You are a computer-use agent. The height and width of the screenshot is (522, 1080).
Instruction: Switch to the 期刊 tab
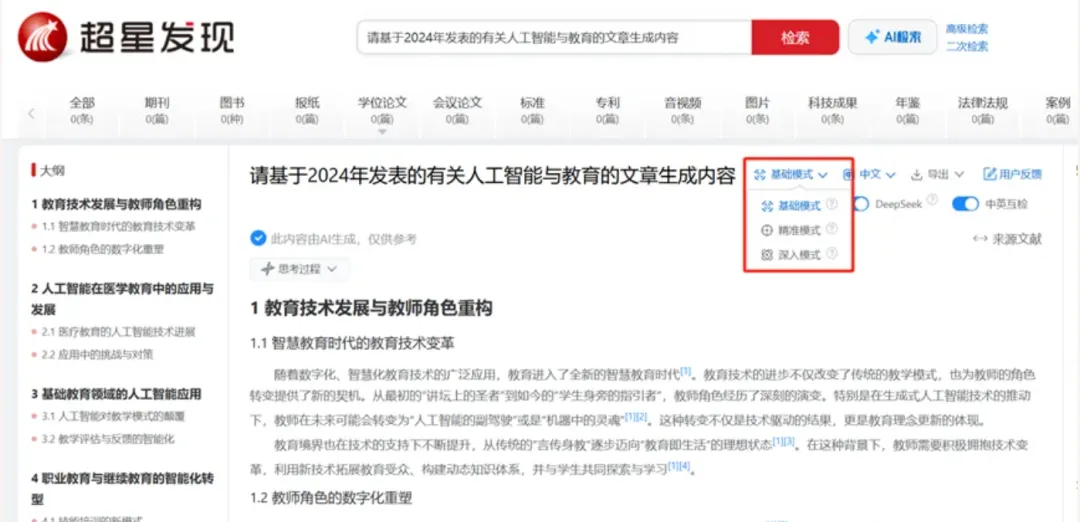[157, 110]
